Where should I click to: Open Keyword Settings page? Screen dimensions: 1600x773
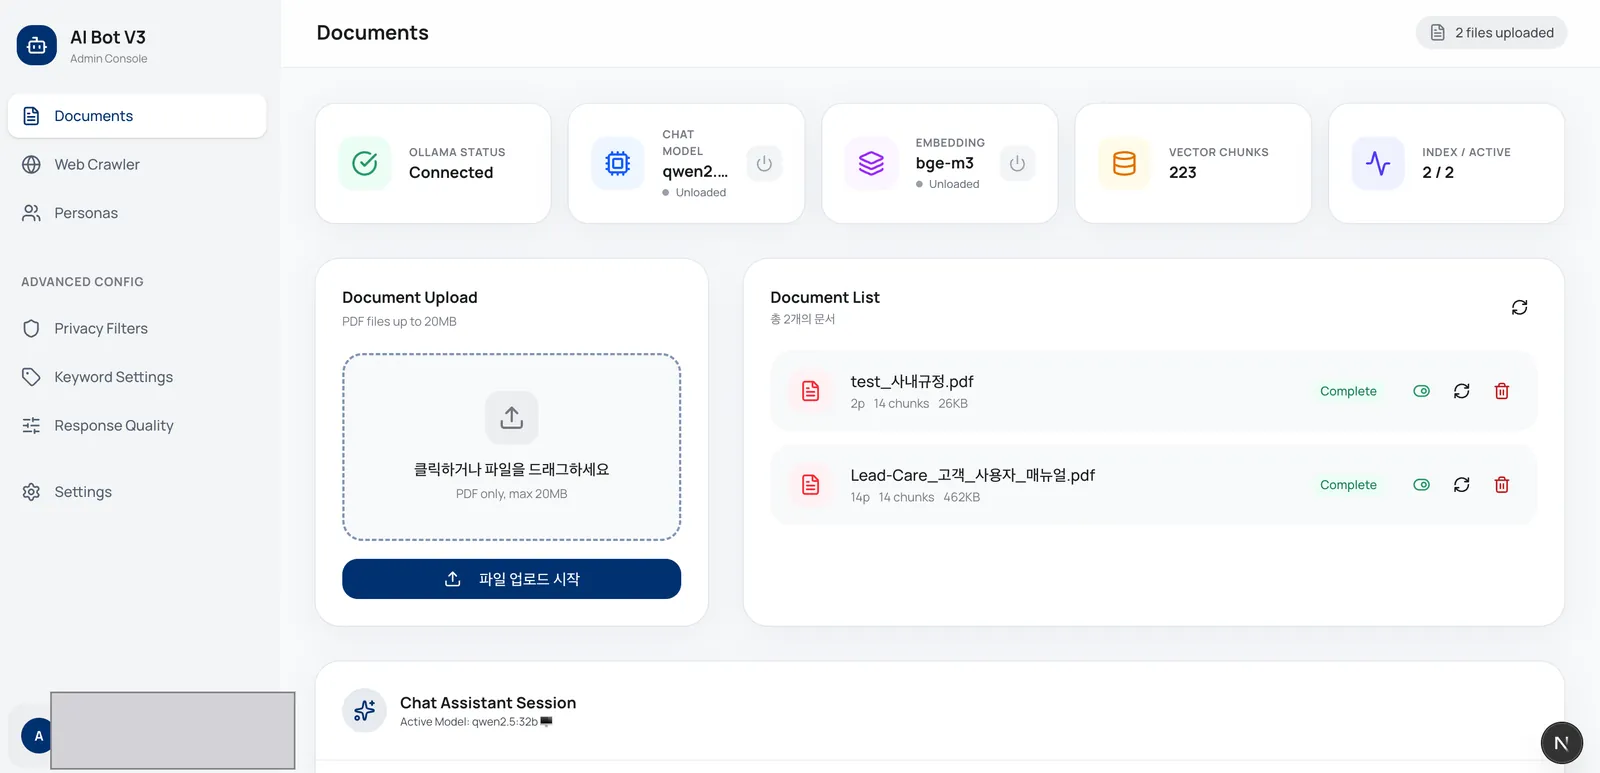point(137,377)
